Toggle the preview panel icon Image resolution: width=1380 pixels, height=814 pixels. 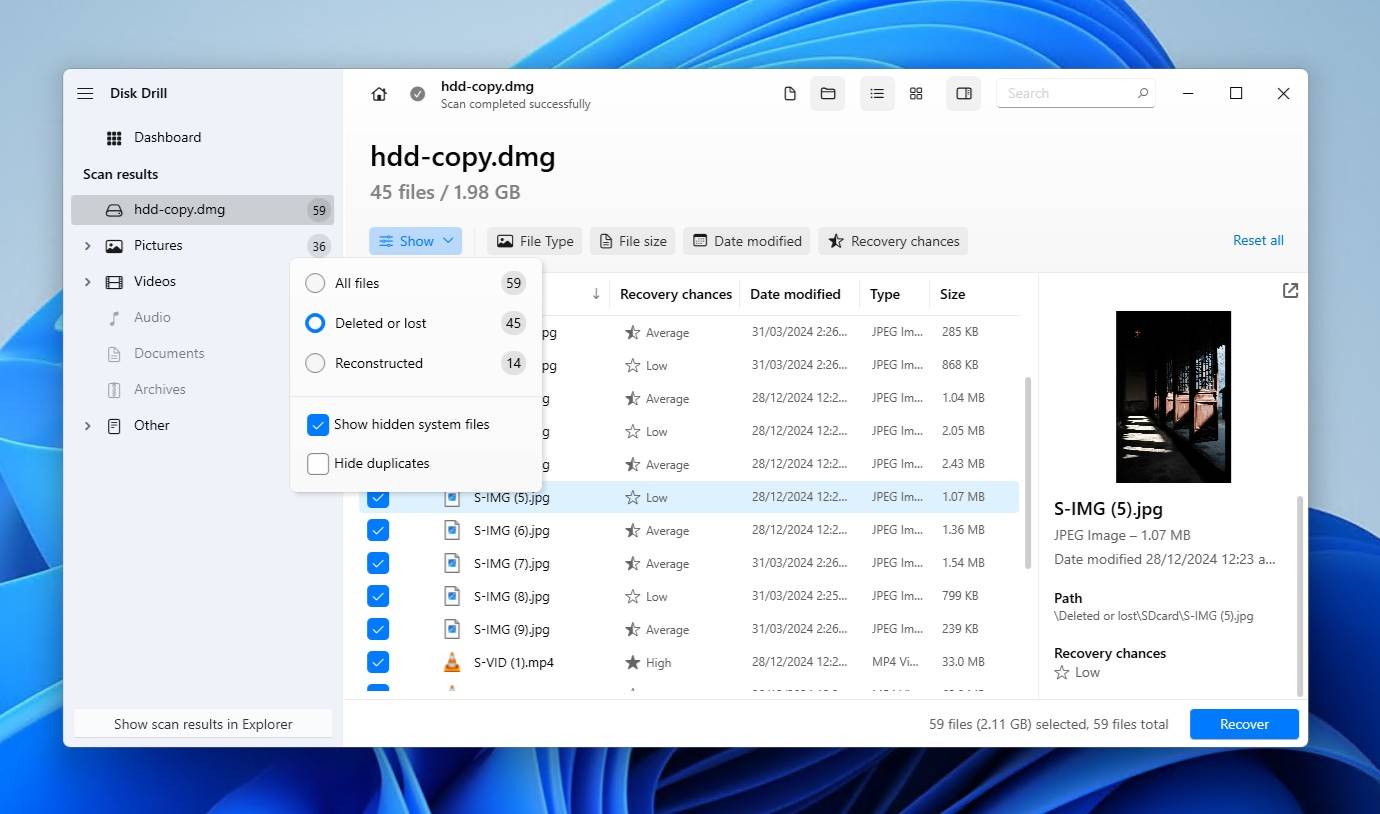[x=964, y=94]
